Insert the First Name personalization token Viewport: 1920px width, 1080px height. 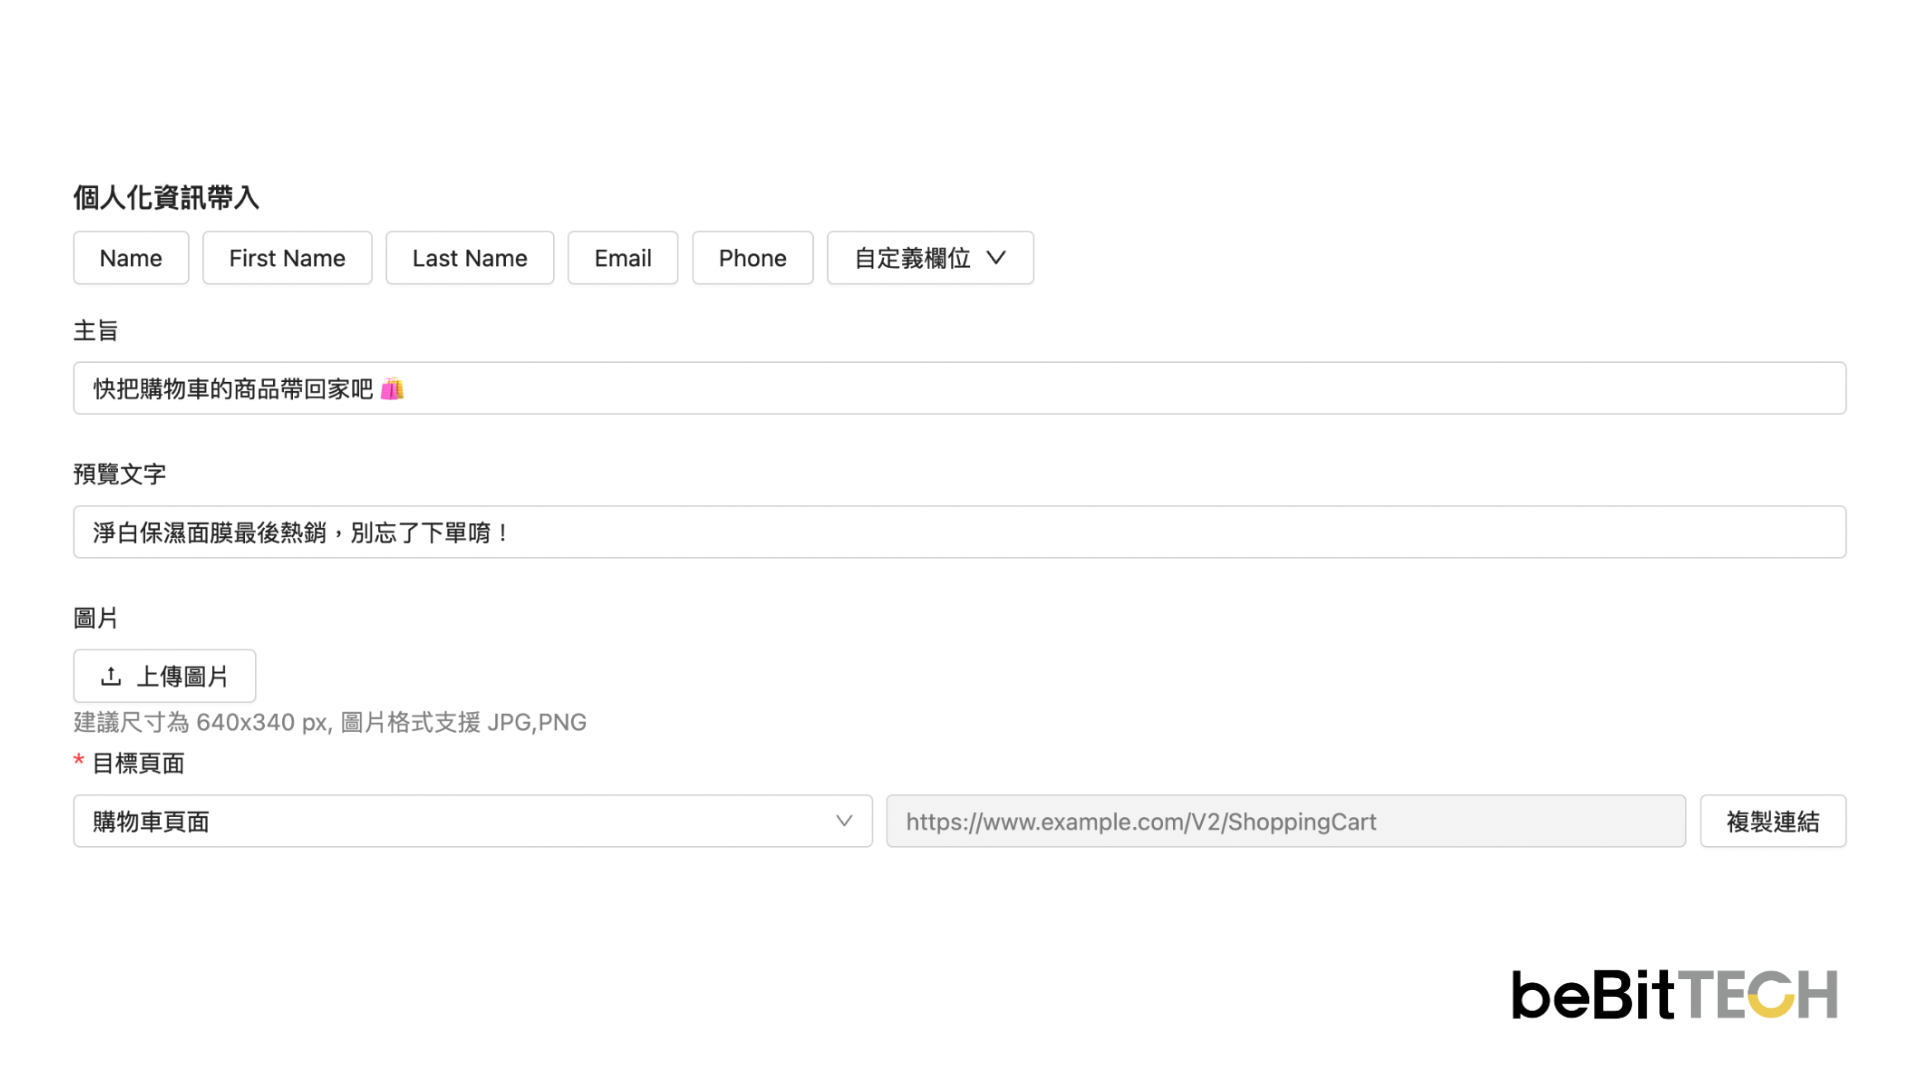pos(287,257)
